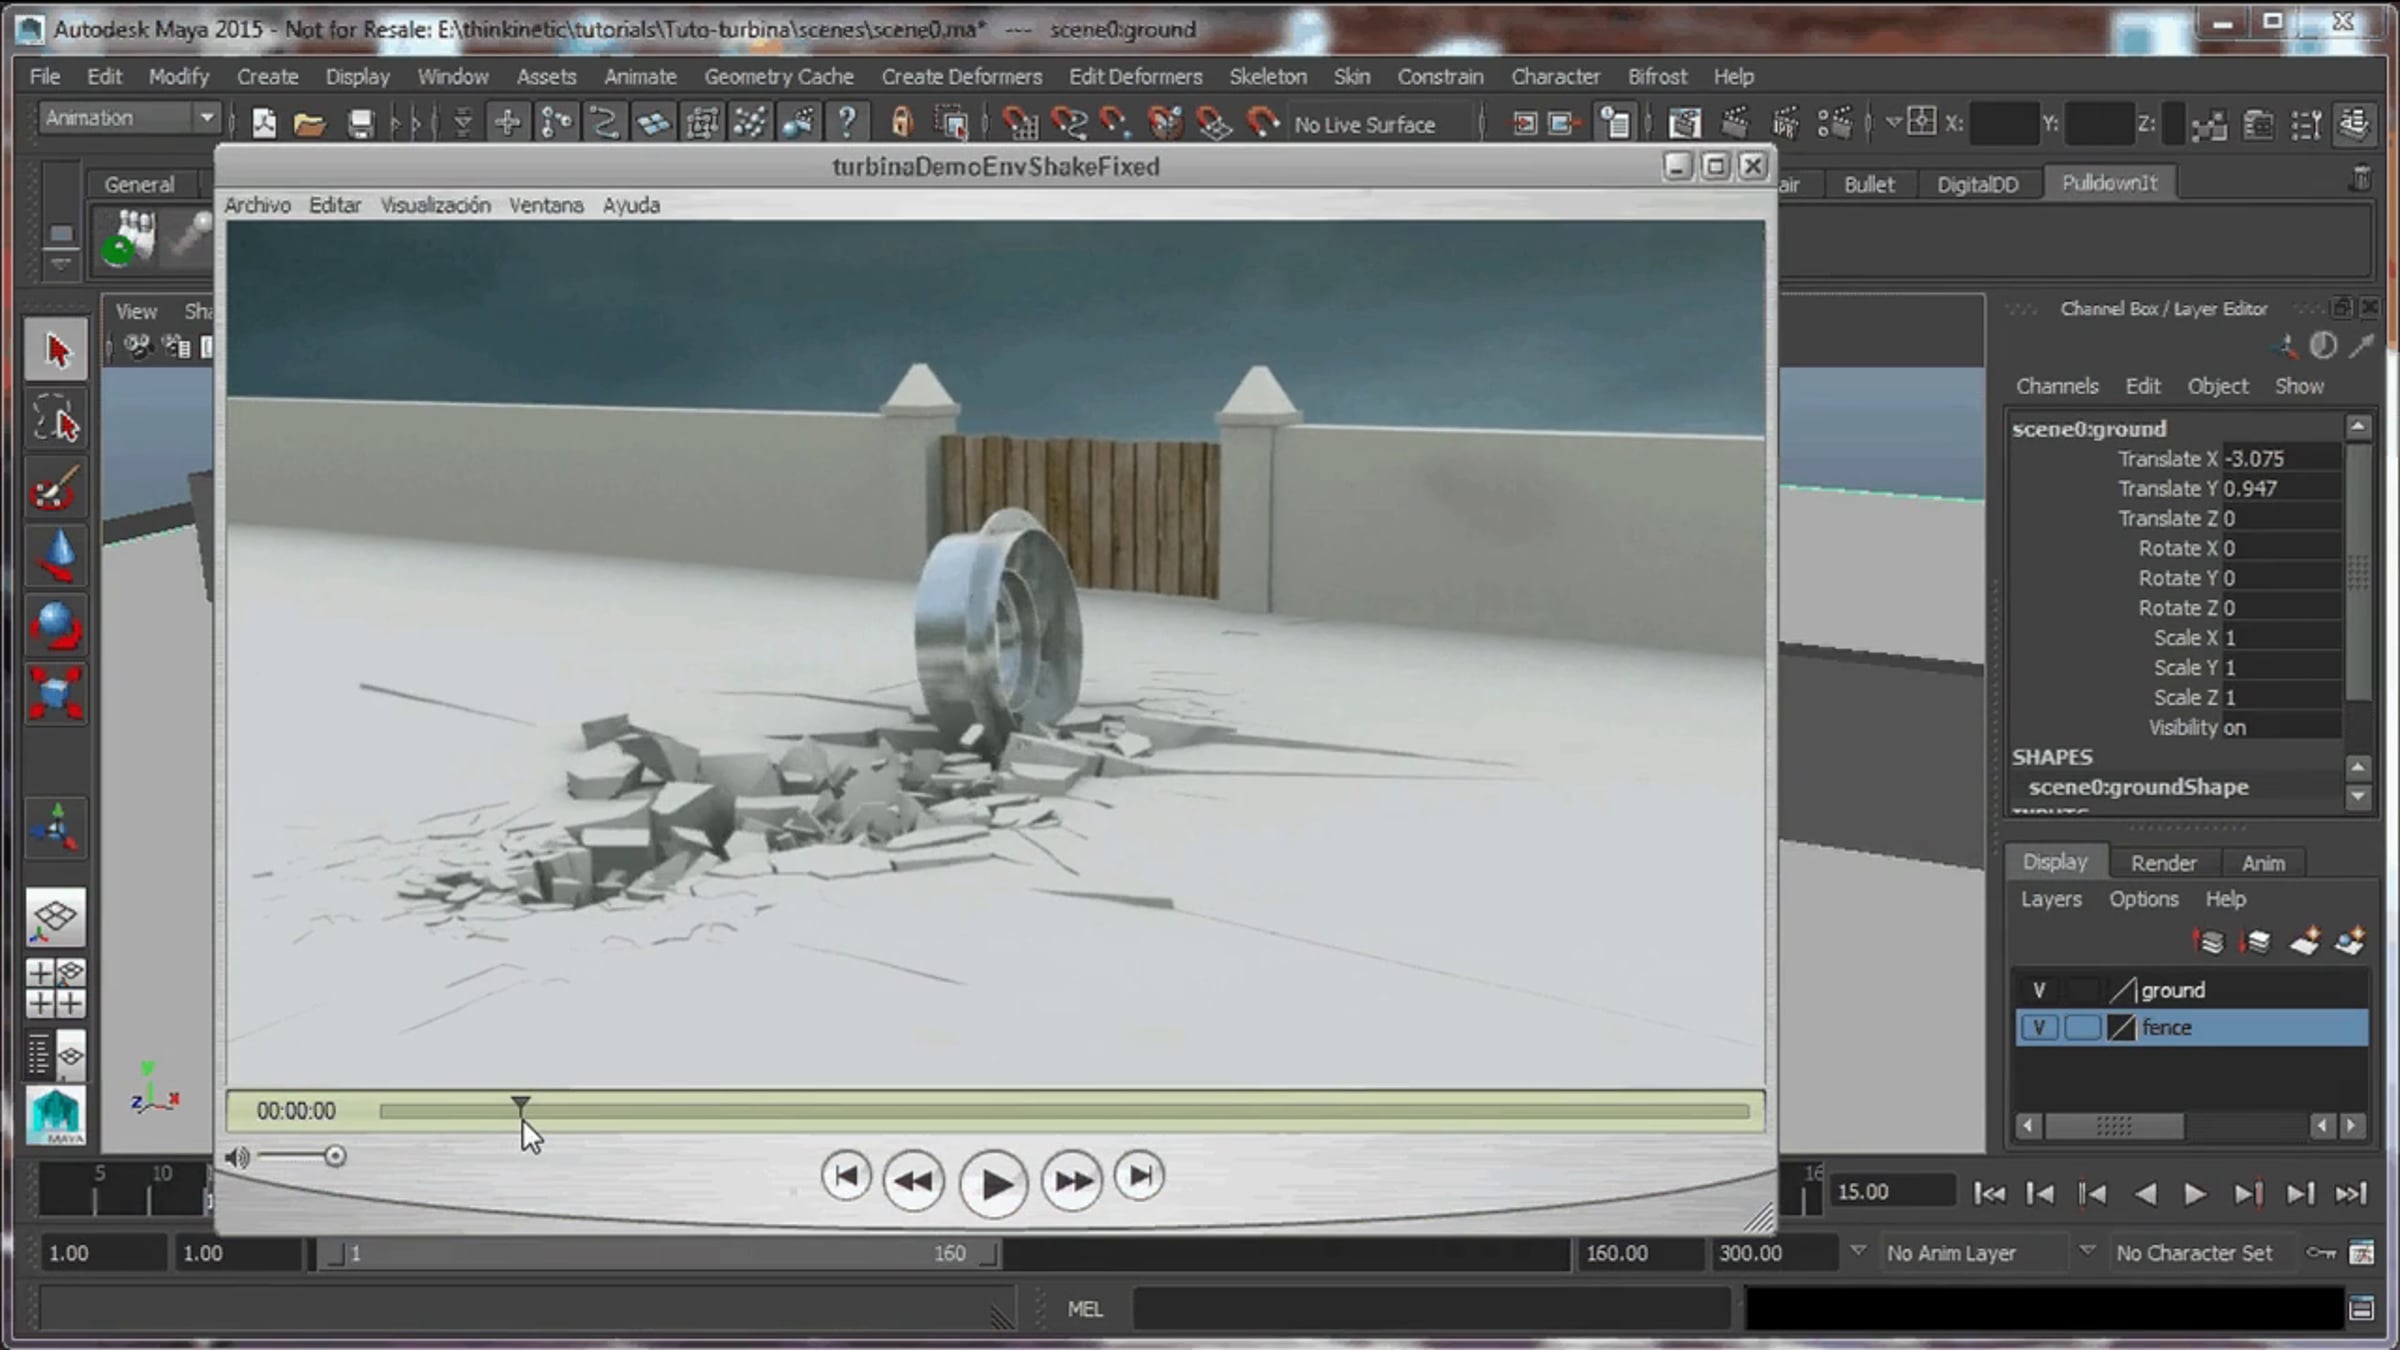Screen dimensions: 2400x1350
Task: Open the Anim layer tab
Action: tap(2263, 862)
